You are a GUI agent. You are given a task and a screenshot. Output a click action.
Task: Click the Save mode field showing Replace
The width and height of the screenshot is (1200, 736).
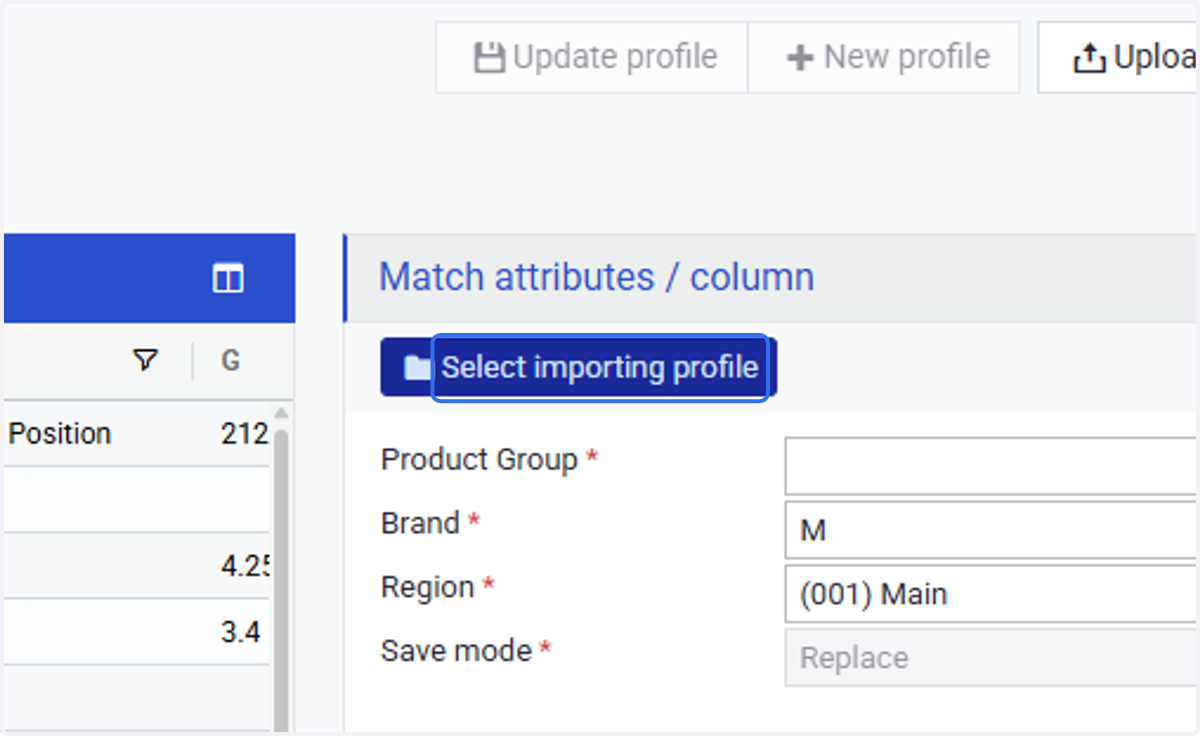point(992,658)
